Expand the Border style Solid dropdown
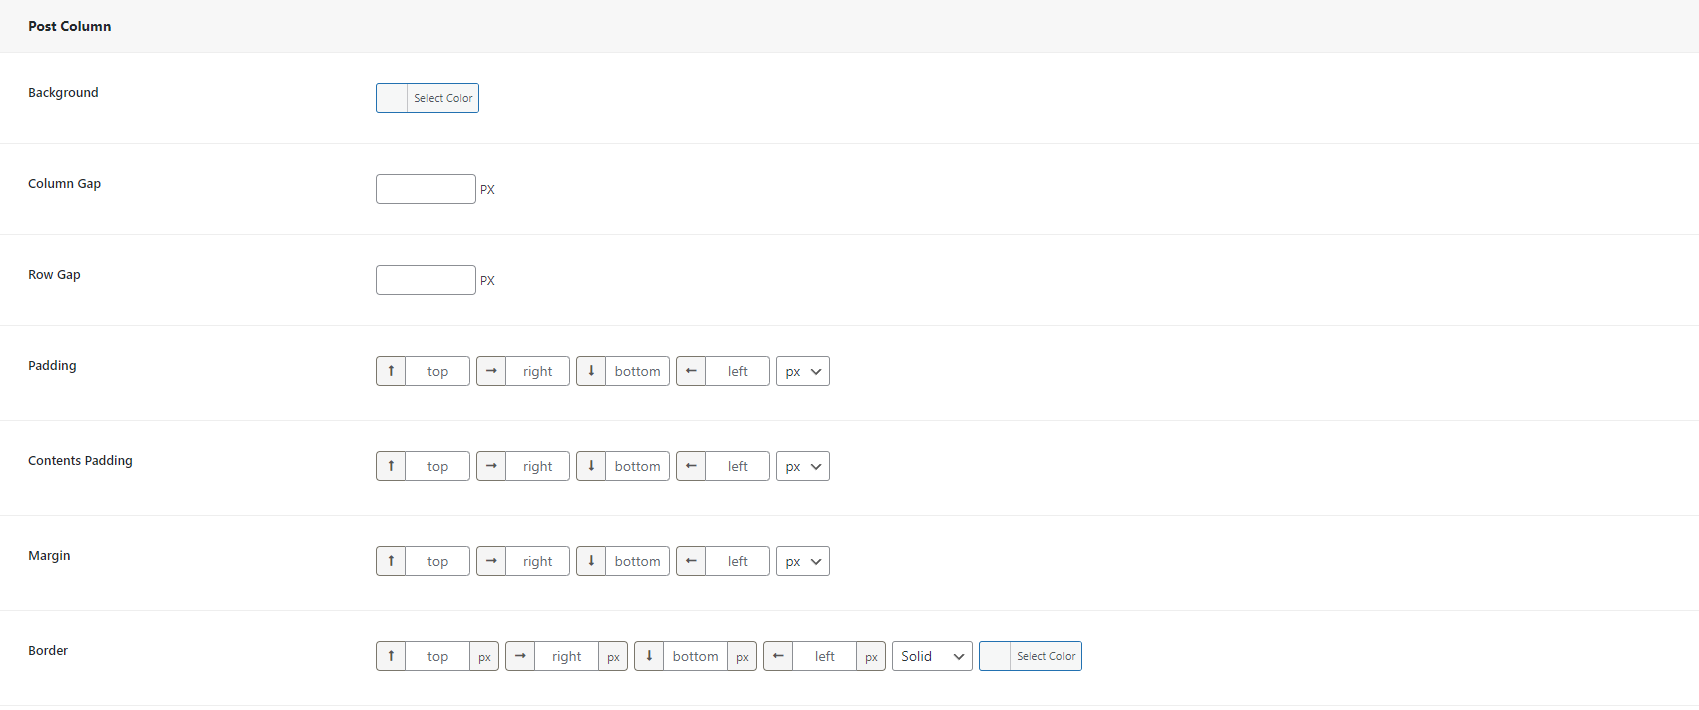 pyautogui.click(x=931, y=656)
